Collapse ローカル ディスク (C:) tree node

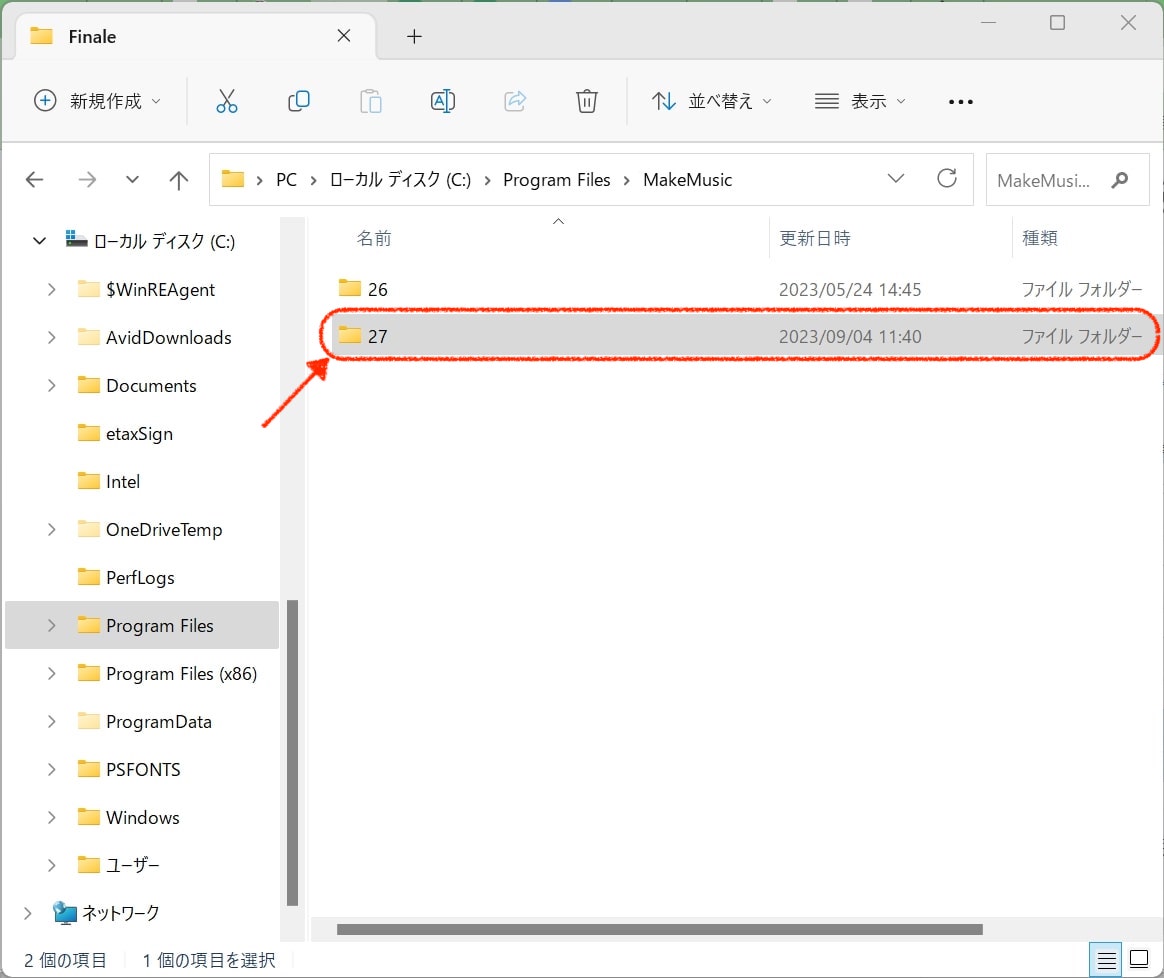(39, 241)
